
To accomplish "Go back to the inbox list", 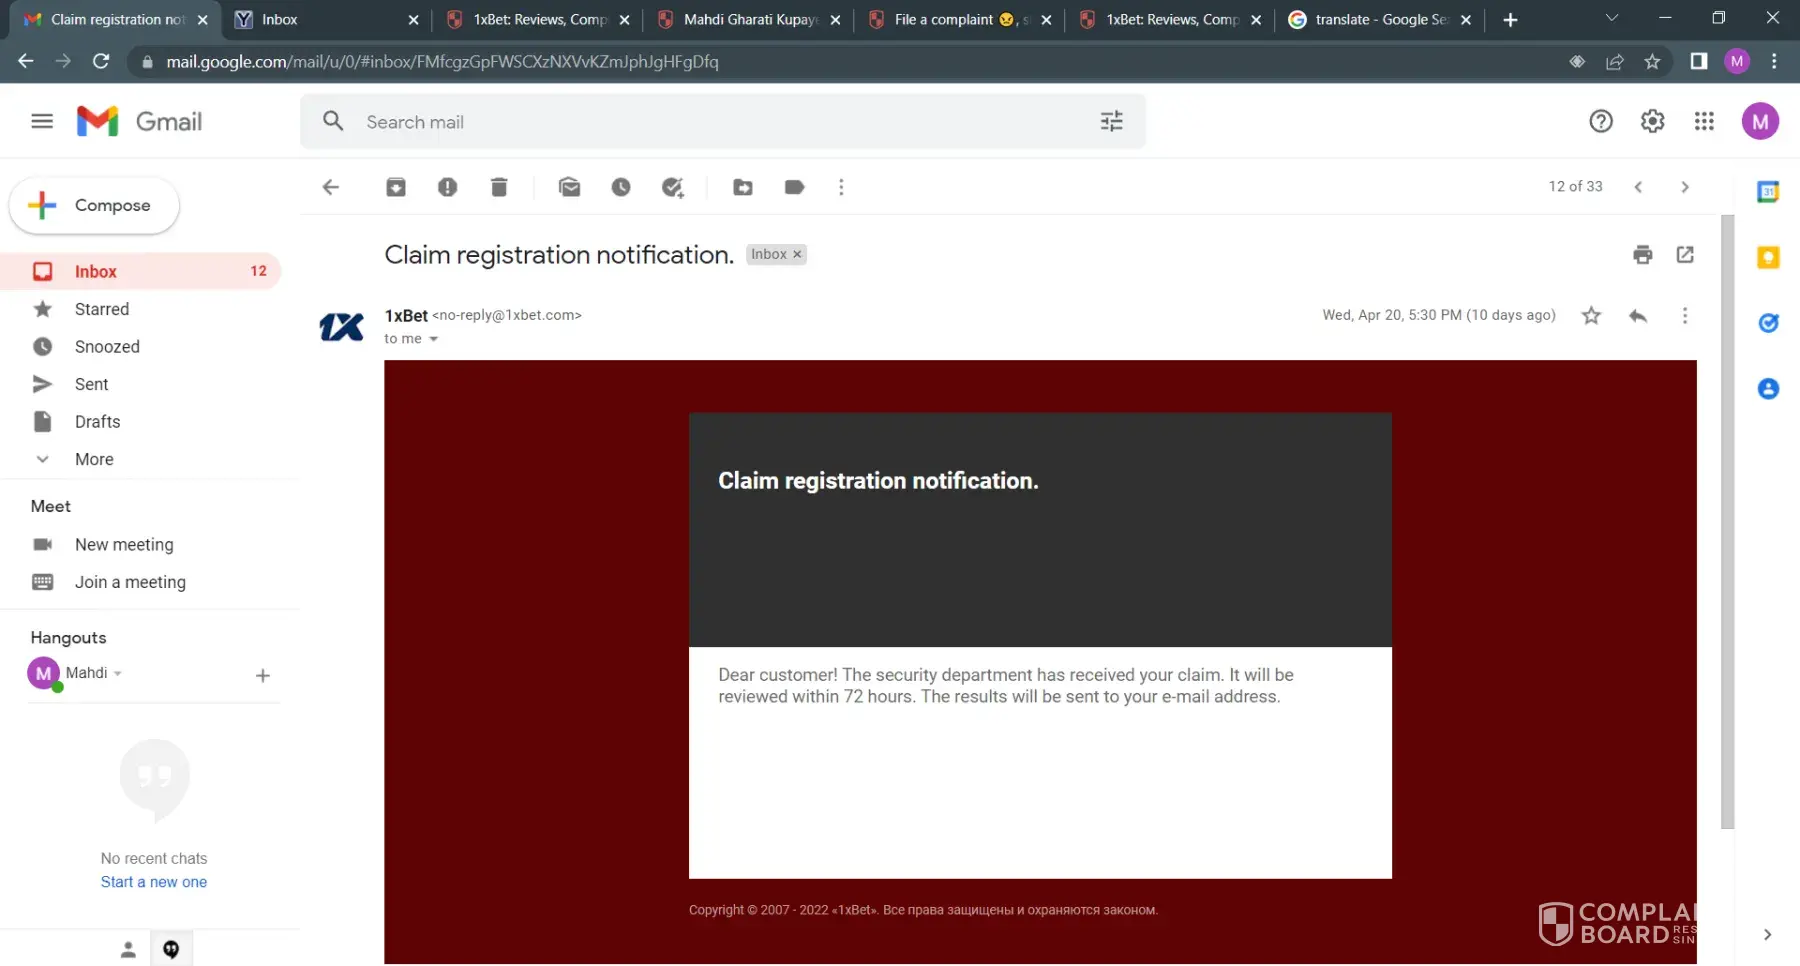I will pos(331,187).
